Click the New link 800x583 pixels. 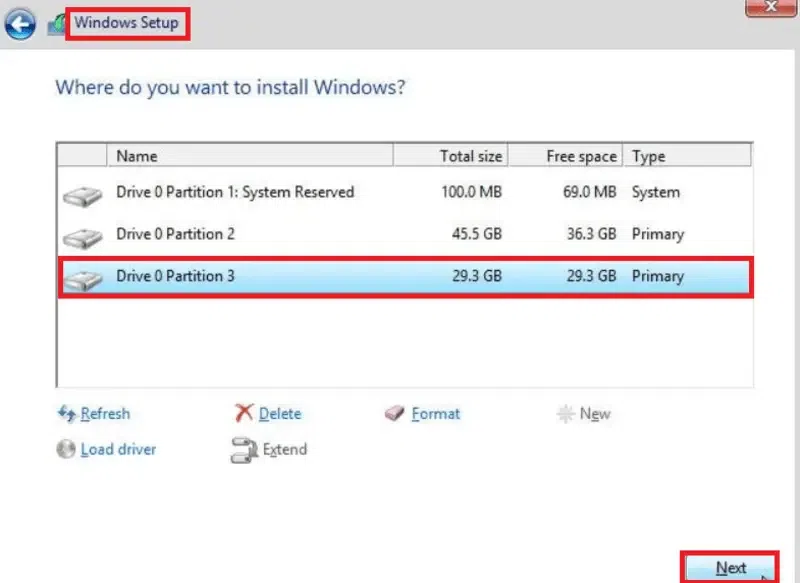coord(595,414)
